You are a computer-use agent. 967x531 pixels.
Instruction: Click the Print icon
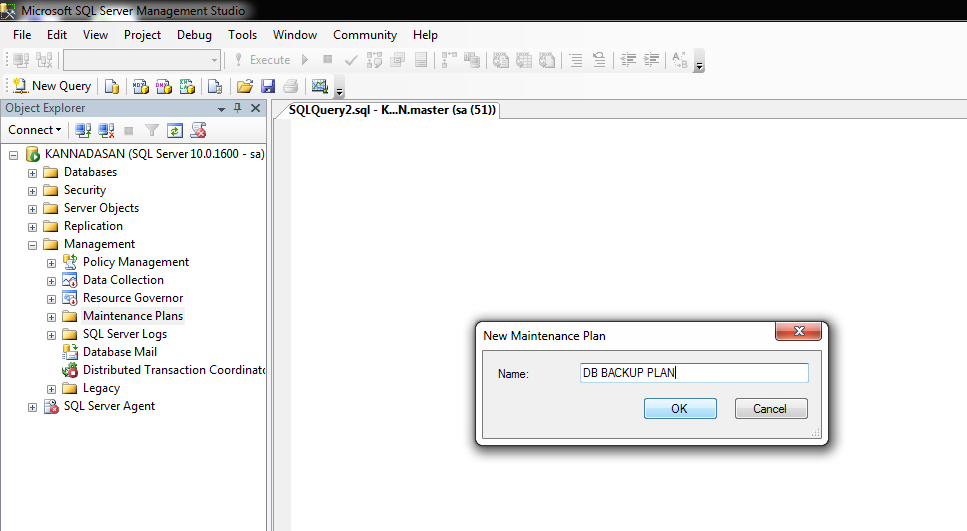tap(291, 86)
